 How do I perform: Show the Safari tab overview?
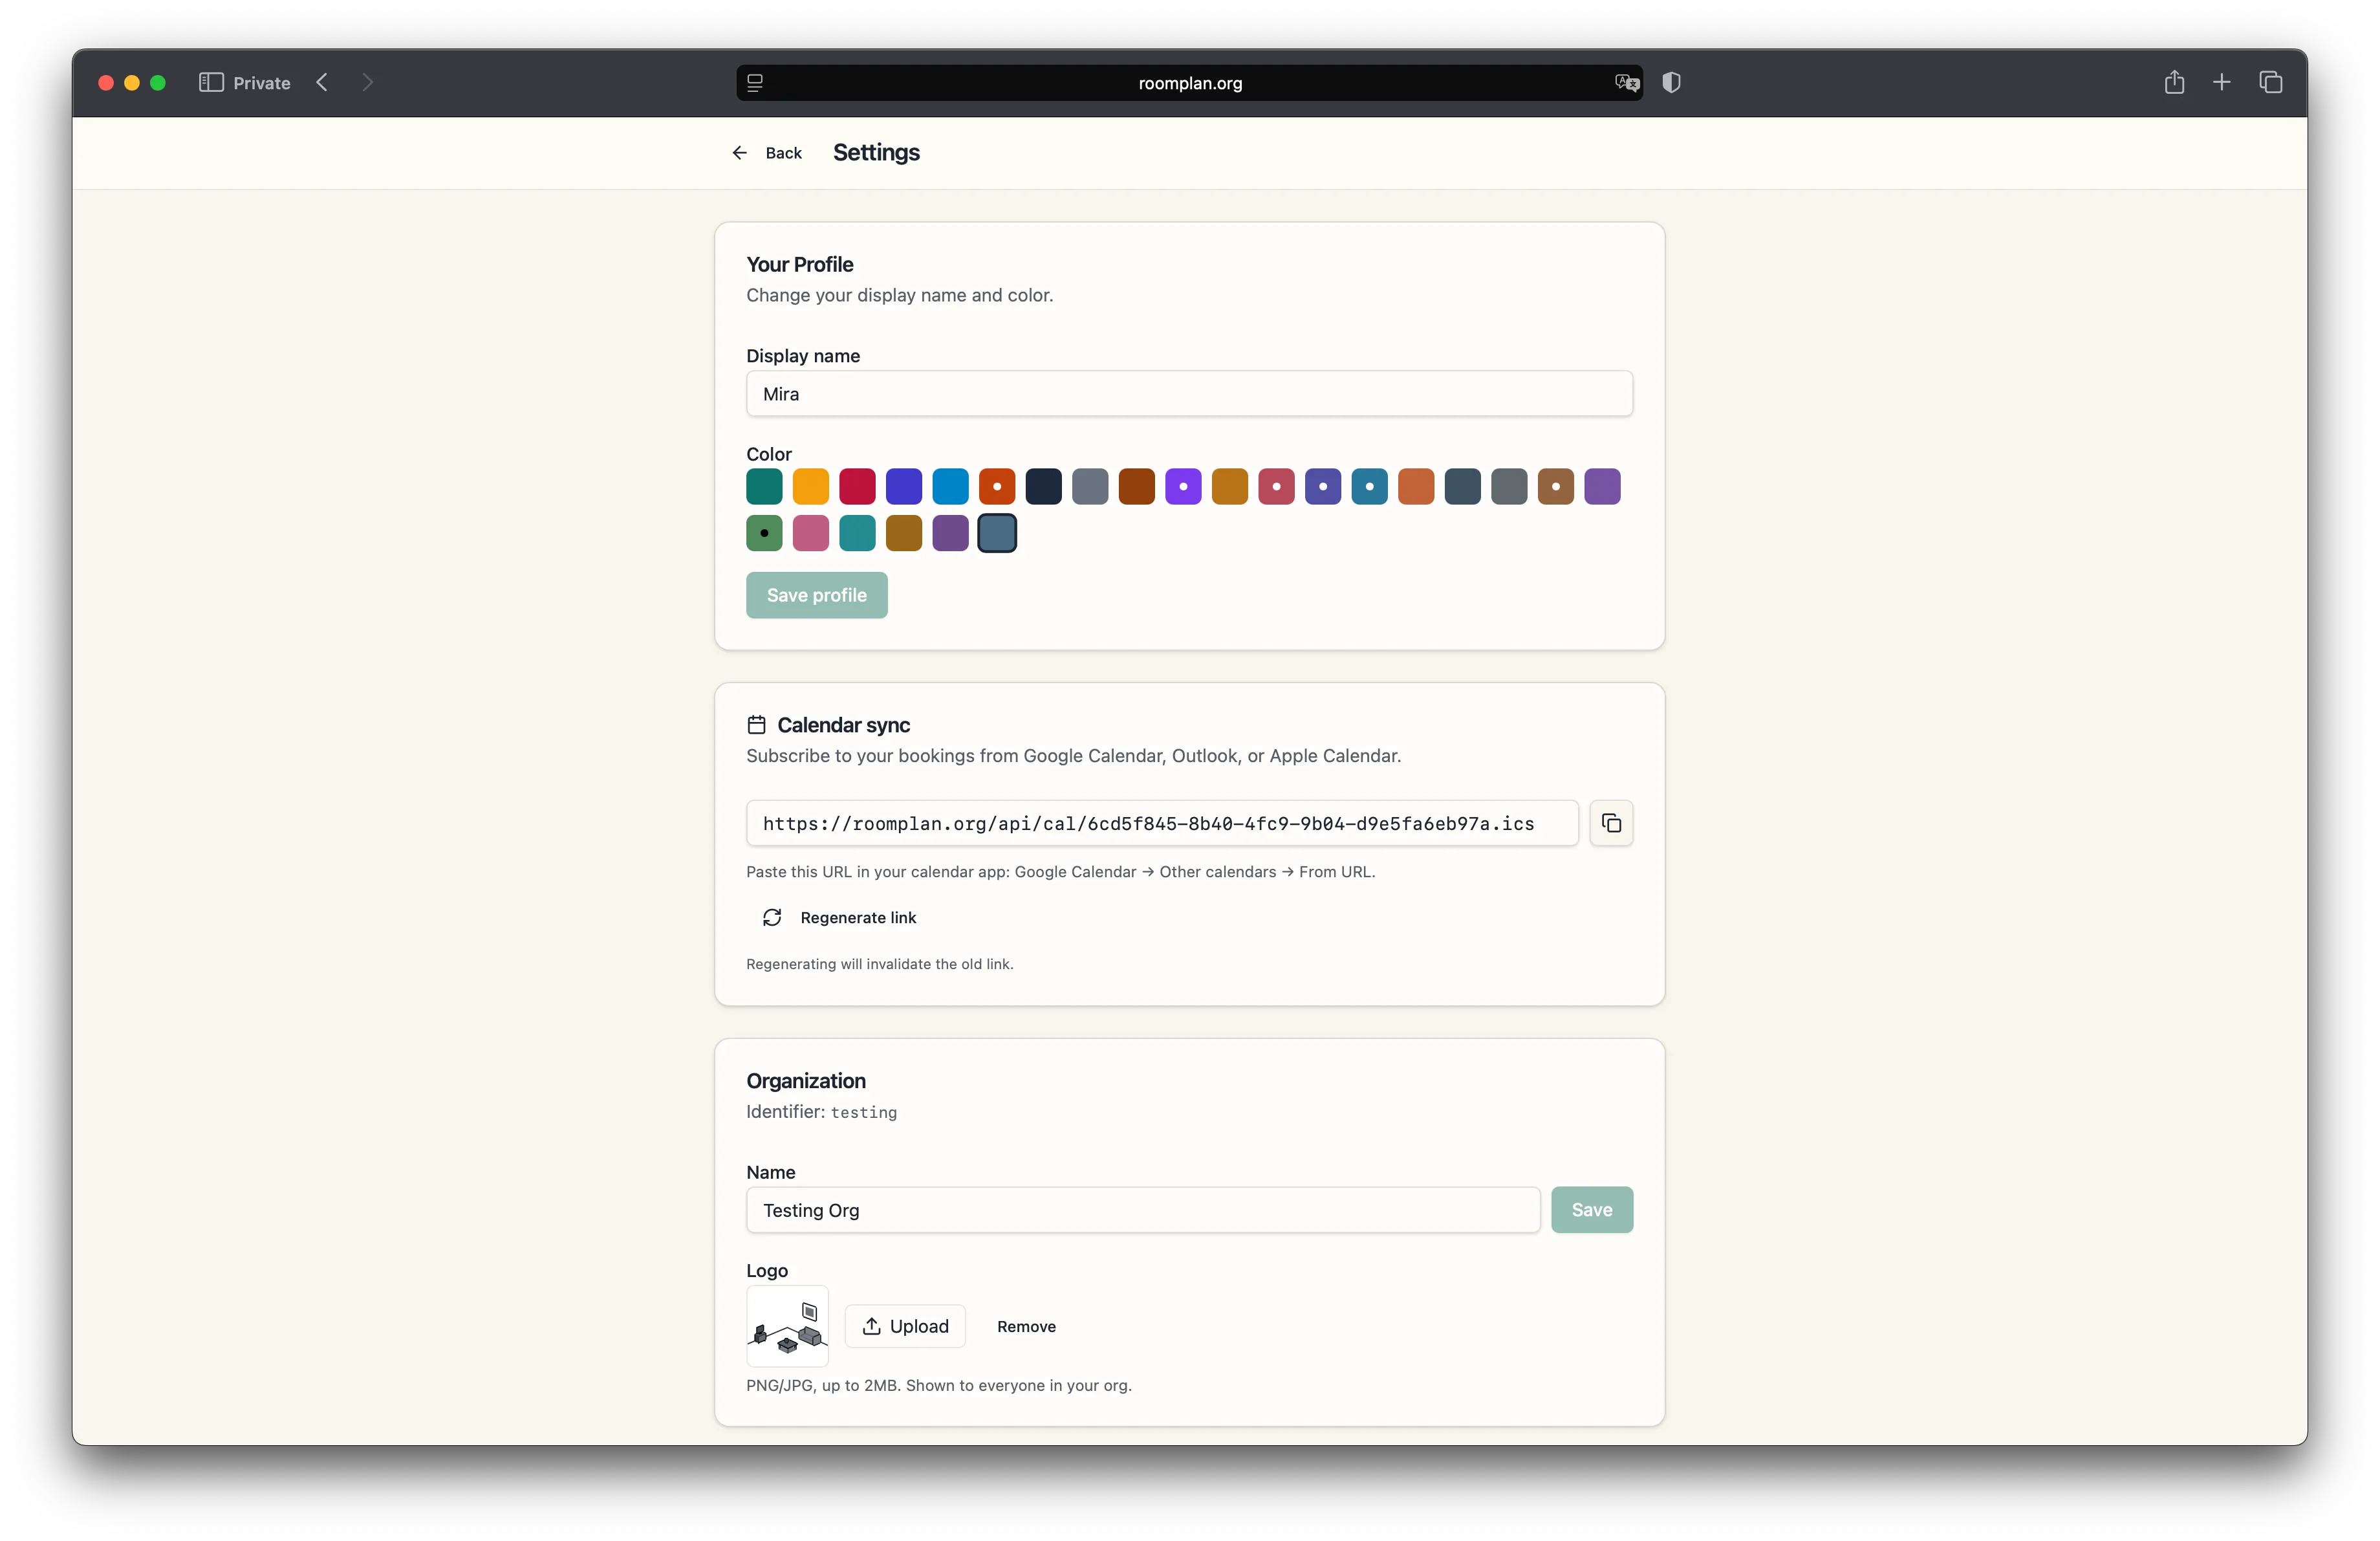click(2270, 82)
